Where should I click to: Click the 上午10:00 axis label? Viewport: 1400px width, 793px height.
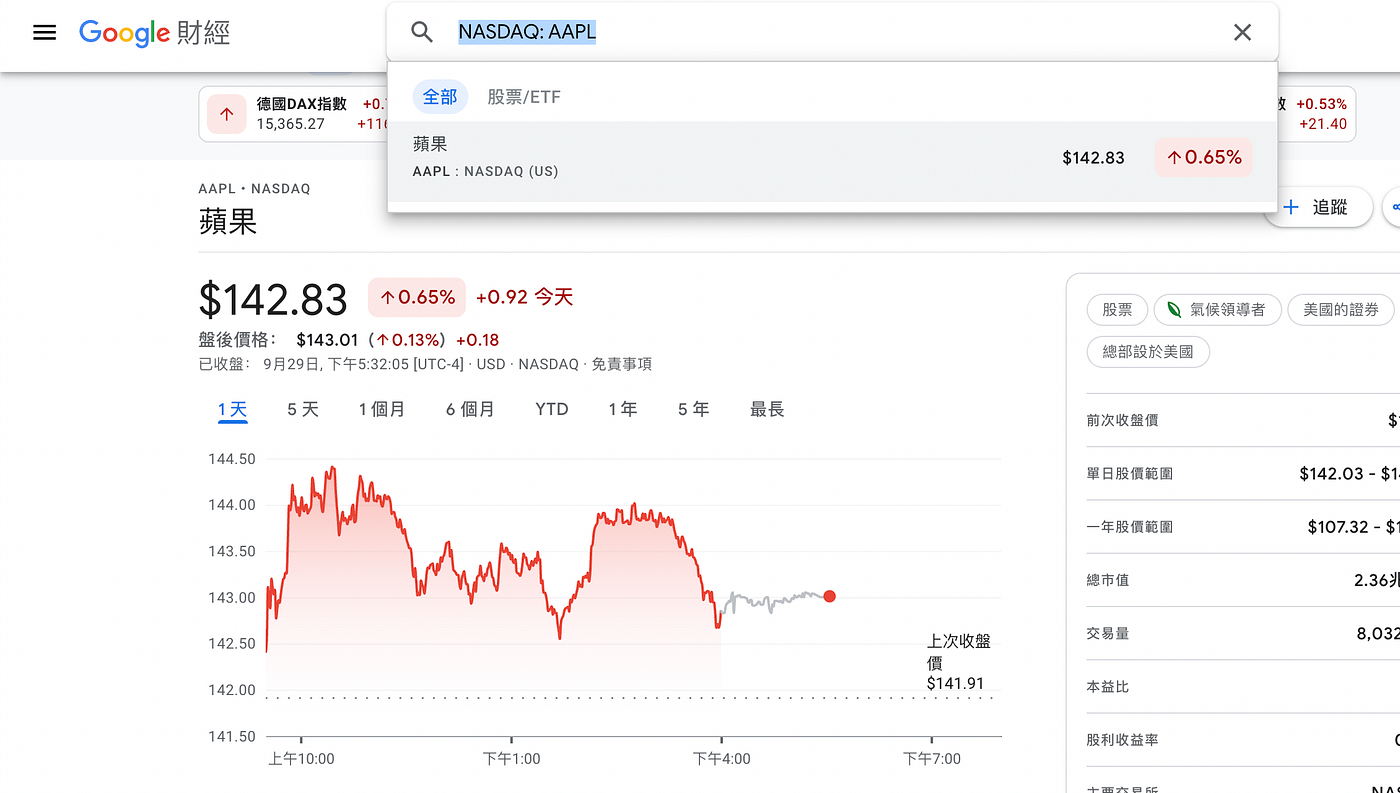tap(301, 759)
